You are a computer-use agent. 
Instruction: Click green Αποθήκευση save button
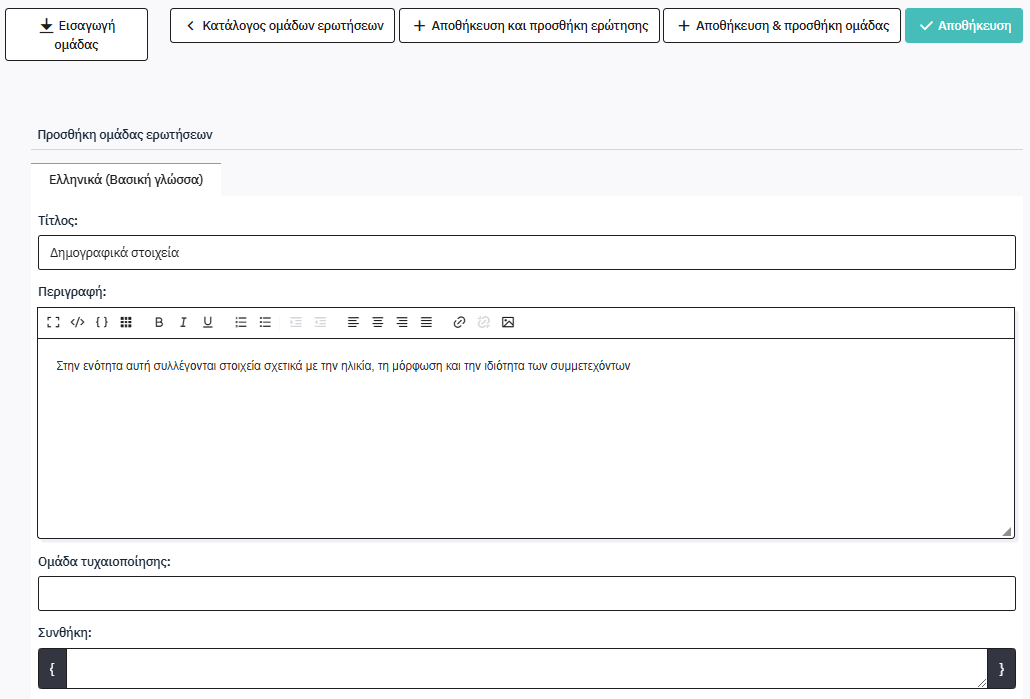tap(964, 26)
